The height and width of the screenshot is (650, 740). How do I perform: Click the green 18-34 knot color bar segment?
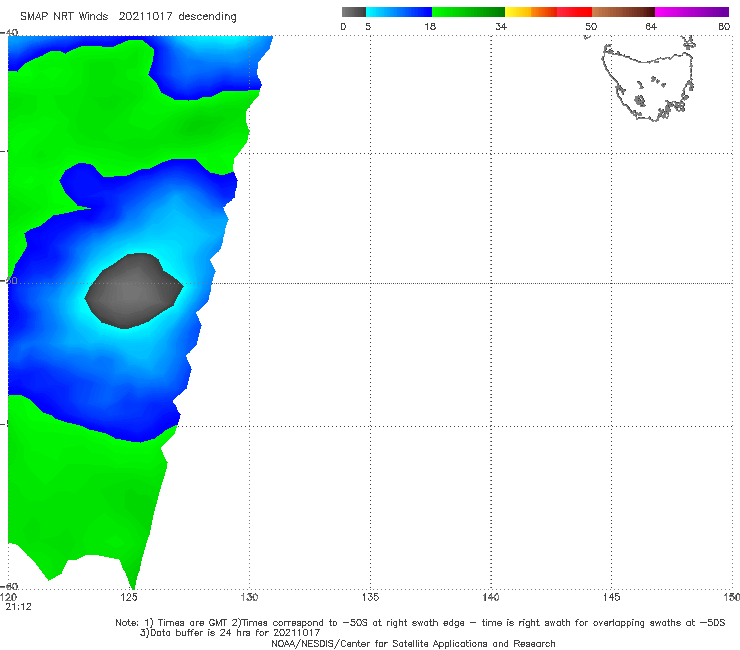[x=468, y=12]
